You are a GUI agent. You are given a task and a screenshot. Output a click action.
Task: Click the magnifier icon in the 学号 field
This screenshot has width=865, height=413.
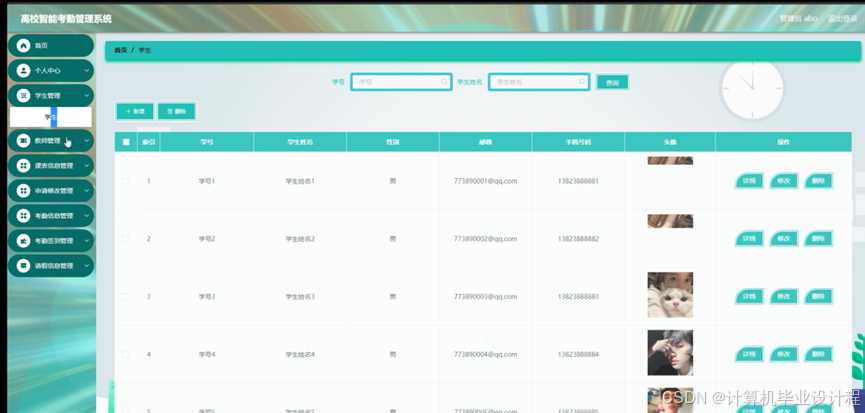coord(444,82)
